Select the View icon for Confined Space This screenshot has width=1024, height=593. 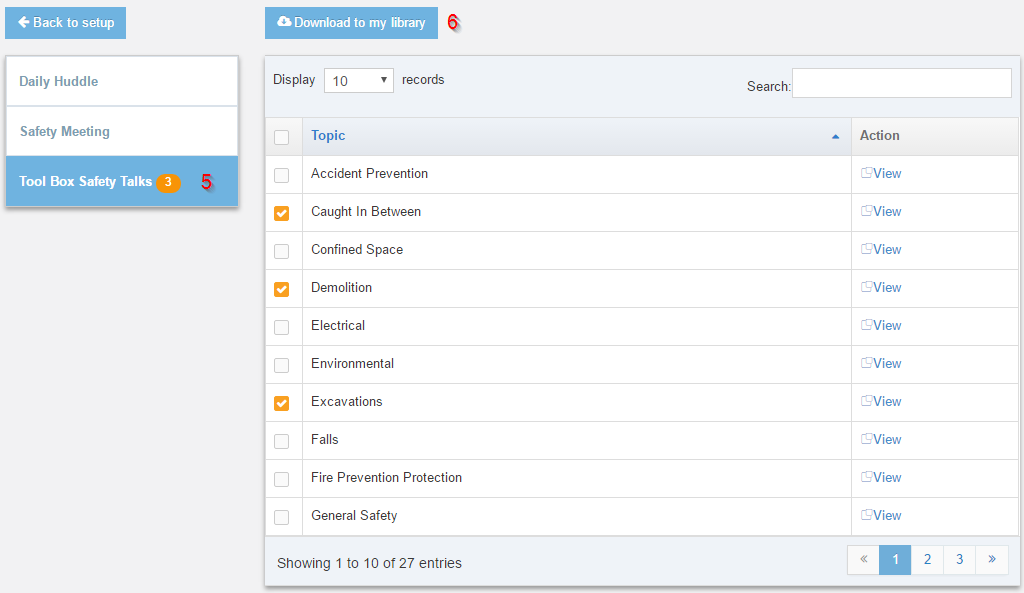(x=866, y=249)
